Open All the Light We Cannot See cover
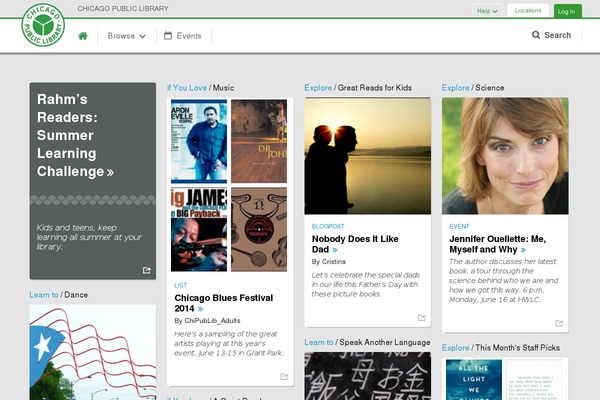The height and width of the screenshot is (400, 600). (474, 380)
